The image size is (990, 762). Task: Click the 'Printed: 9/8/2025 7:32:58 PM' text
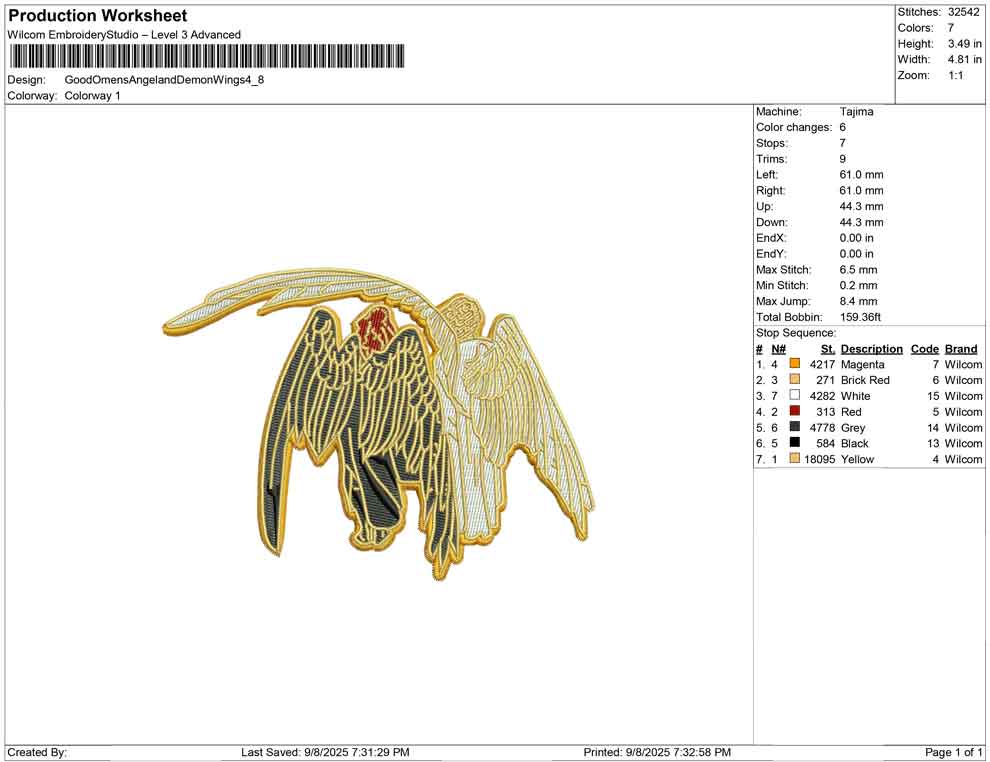pyautogui.click(x=657, y=752)
